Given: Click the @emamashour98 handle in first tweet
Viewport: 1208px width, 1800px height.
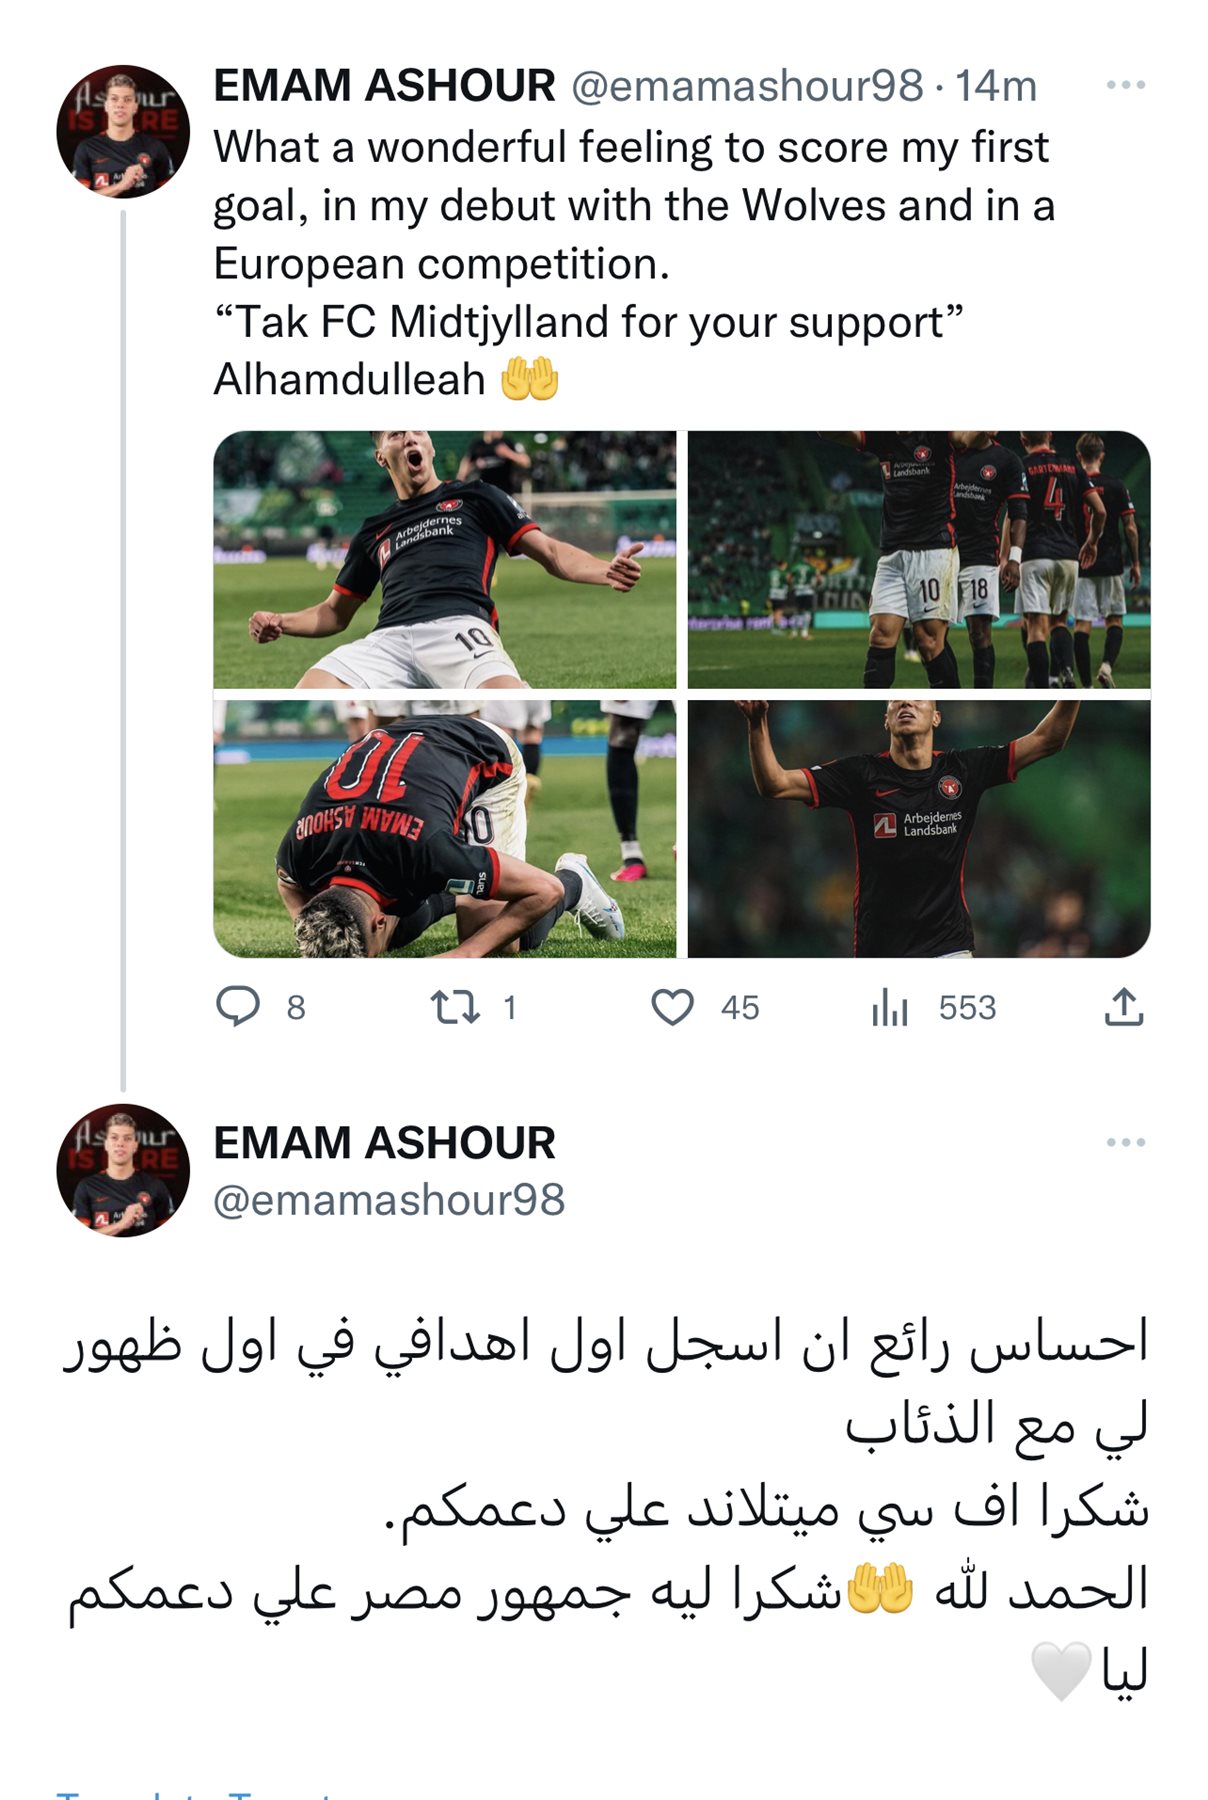Looking at the screenshot, I should coord(747,87).
